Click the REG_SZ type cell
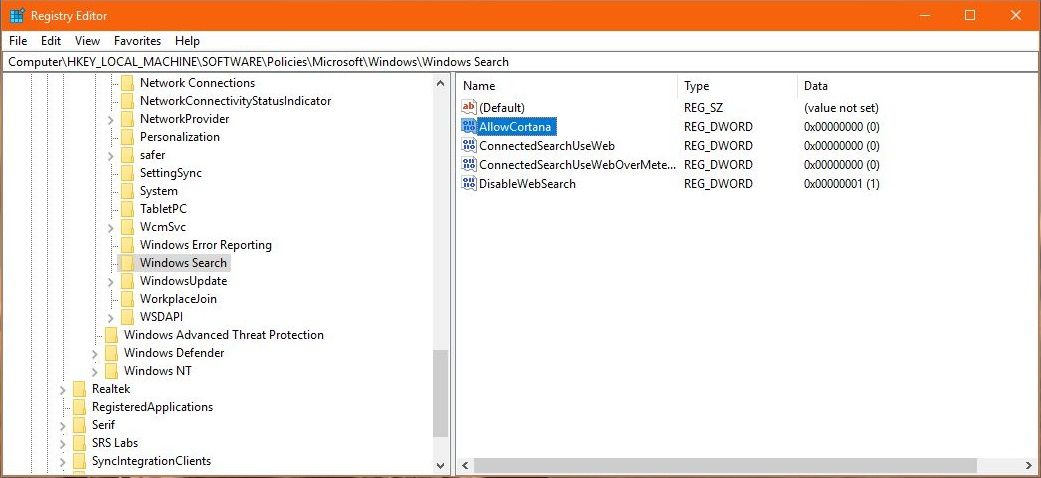The image size is (1041, 478). [703, 108]
